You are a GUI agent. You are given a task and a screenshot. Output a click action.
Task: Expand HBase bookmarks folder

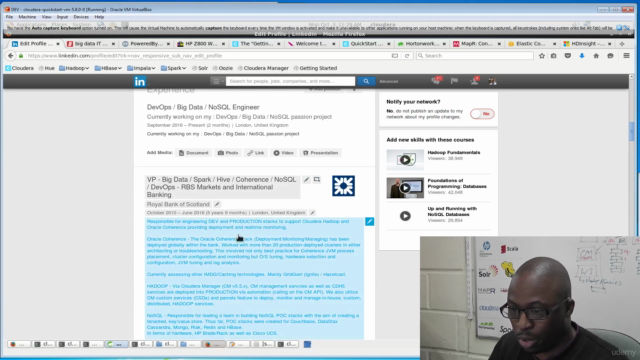tap(108, 68)
